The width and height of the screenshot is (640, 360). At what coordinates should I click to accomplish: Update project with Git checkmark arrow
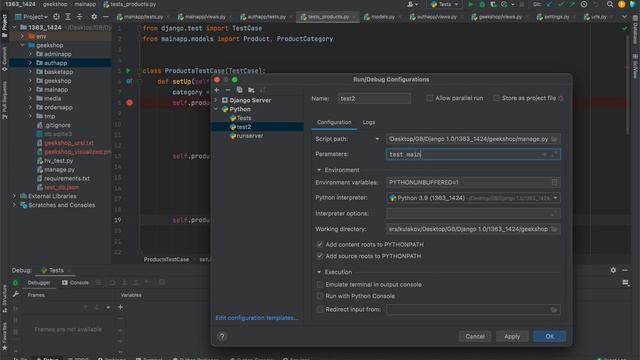[x=549, y=4]
